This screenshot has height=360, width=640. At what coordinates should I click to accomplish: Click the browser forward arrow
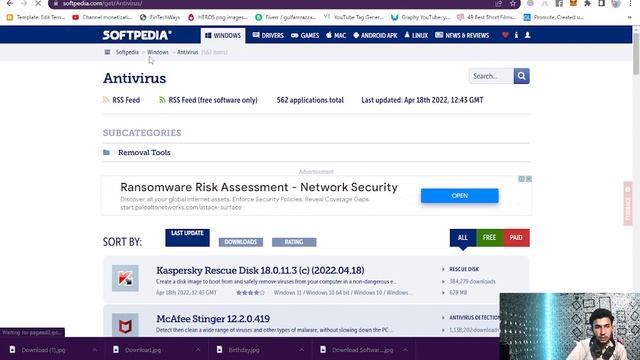(24, 3)
